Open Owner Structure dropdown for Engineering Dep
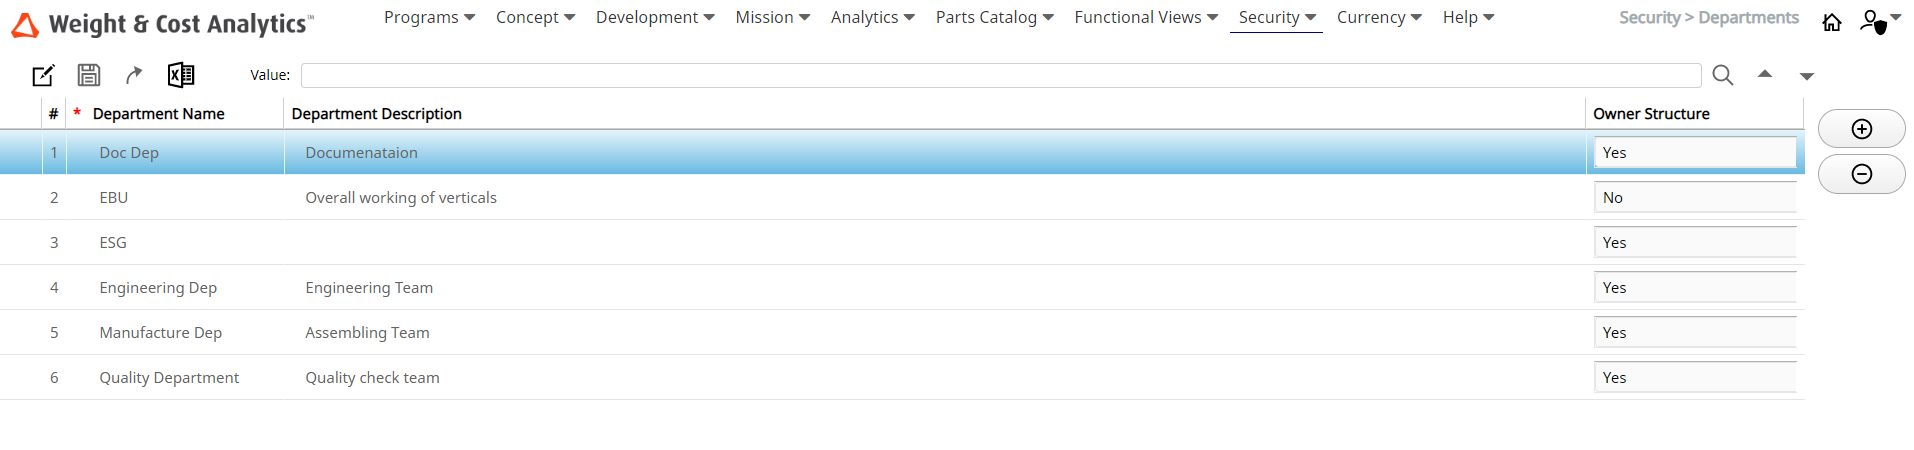This screenshot has height=450, width=1914. (x=1694, y=288)
